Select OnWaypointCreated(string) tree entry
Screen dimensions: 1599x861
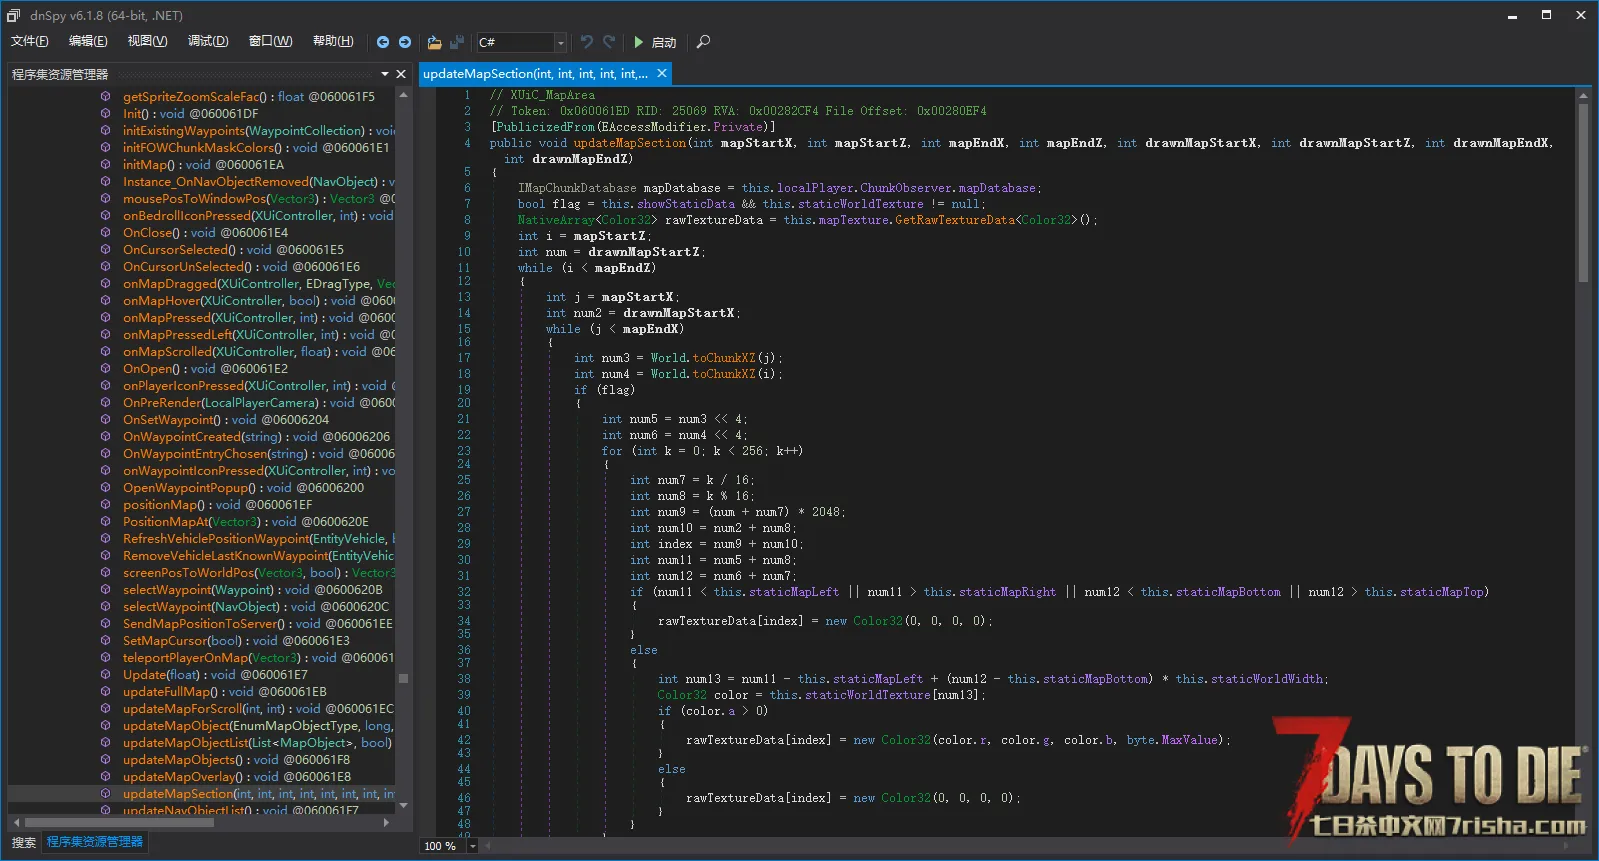[256, 436]
